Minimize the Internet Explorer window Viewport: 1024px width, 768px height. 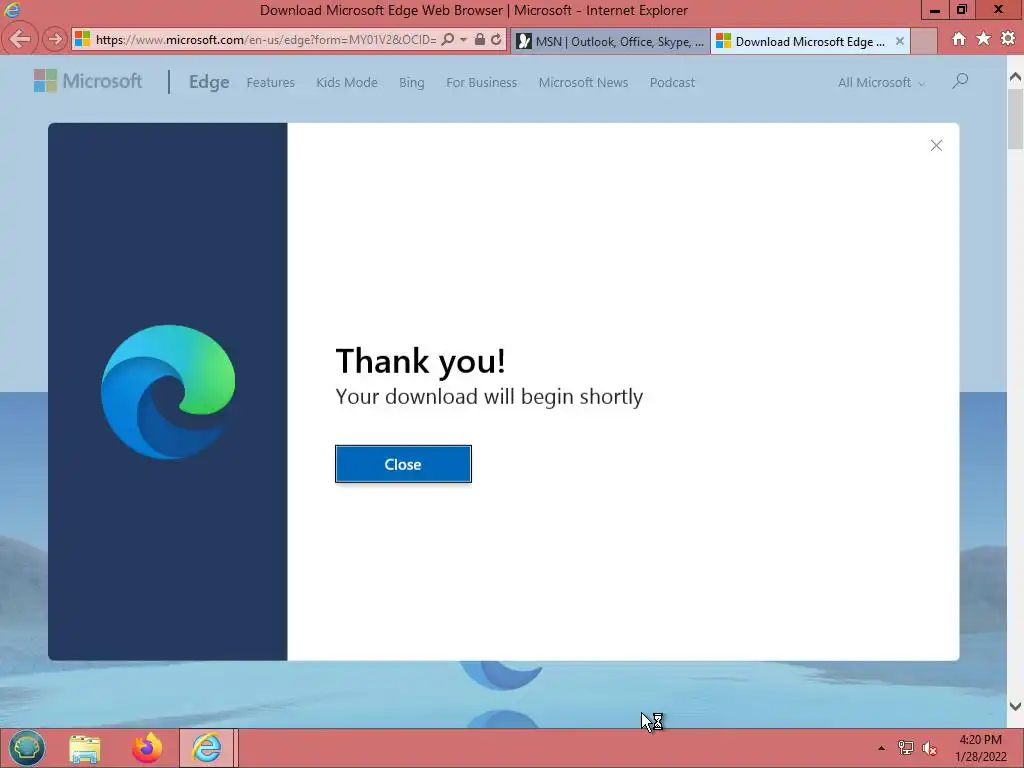[x=935, y=10]
